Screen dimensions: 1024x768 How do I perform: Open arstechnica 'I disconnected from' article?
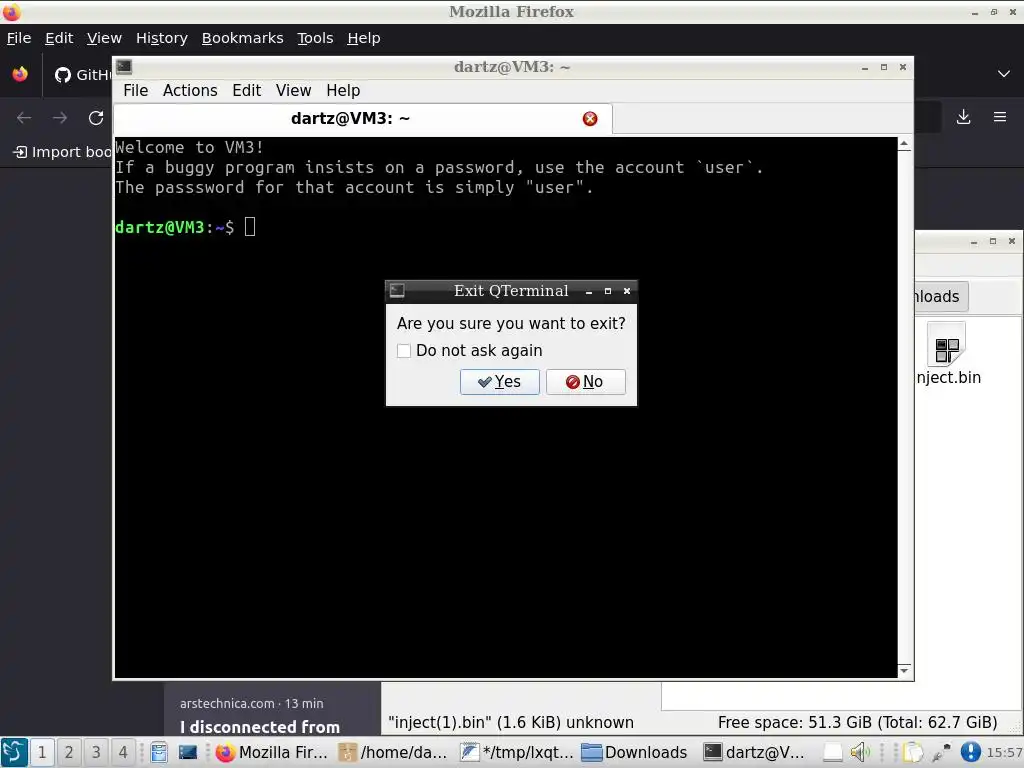tap(260, 727)
